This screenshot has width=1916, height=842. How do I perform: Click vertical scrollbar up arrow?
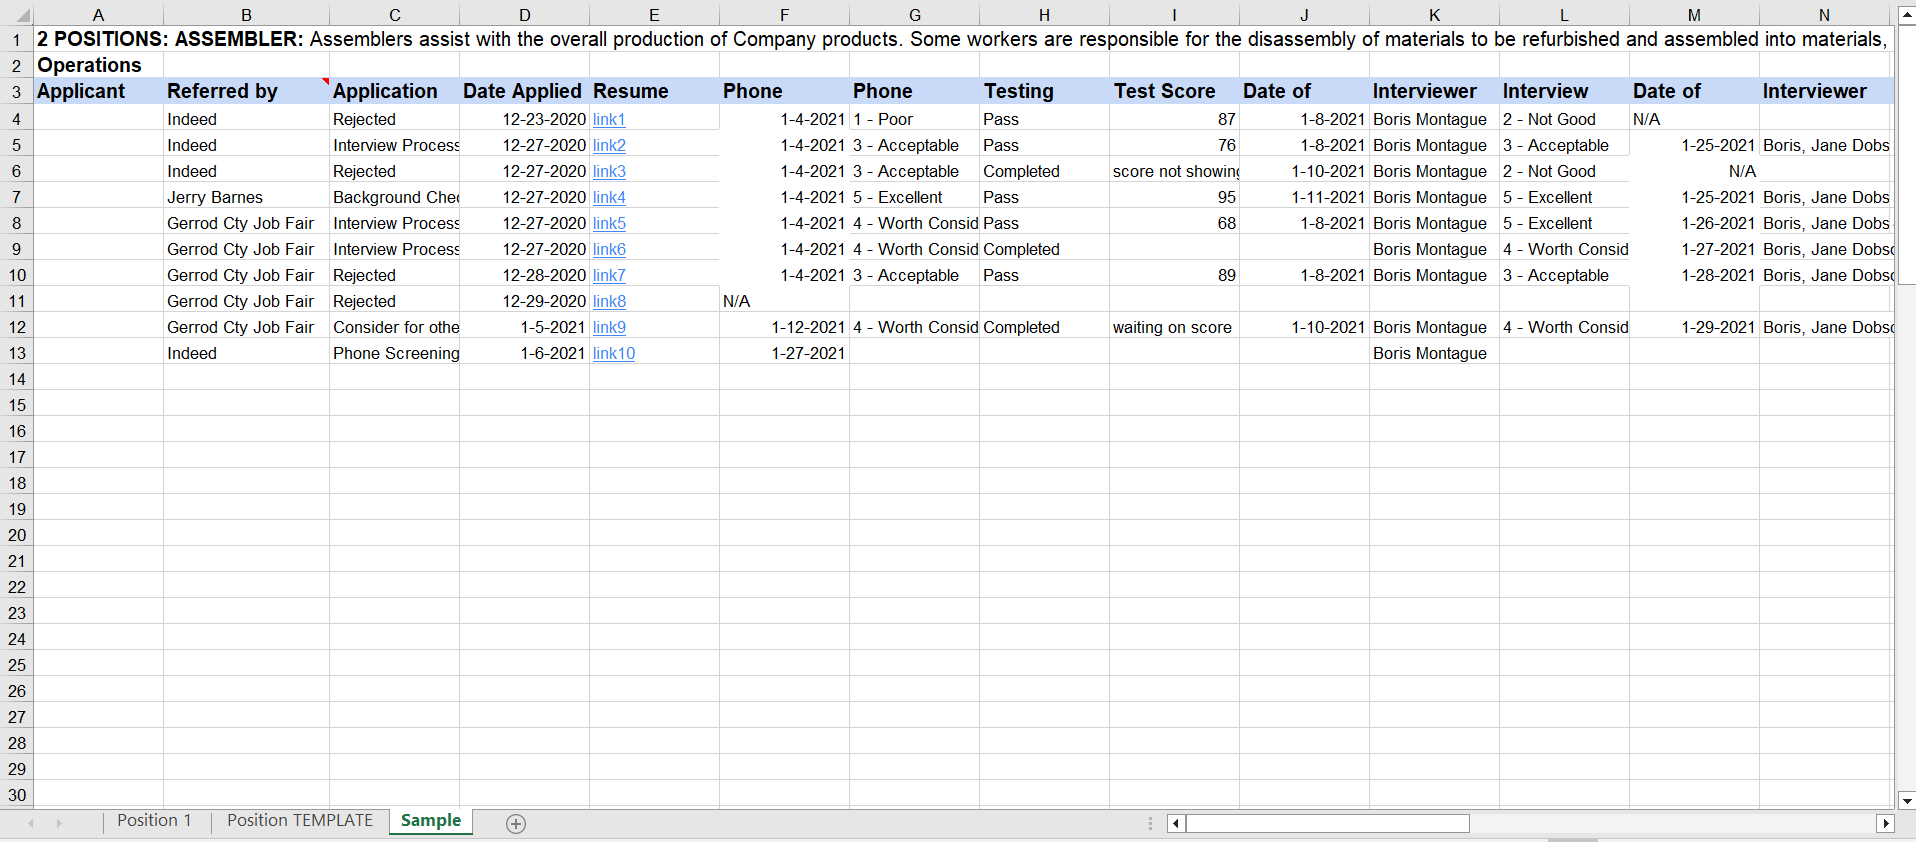1906,15
